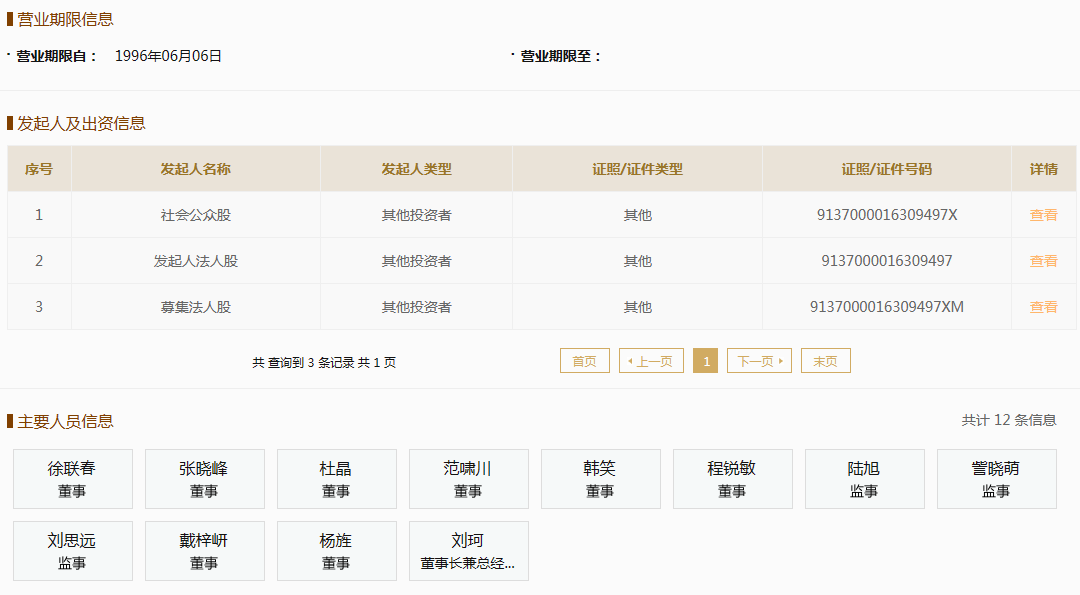
Task: View details of 募集法人股 row
Action: pyautogui.click(x=1043, y=307)
